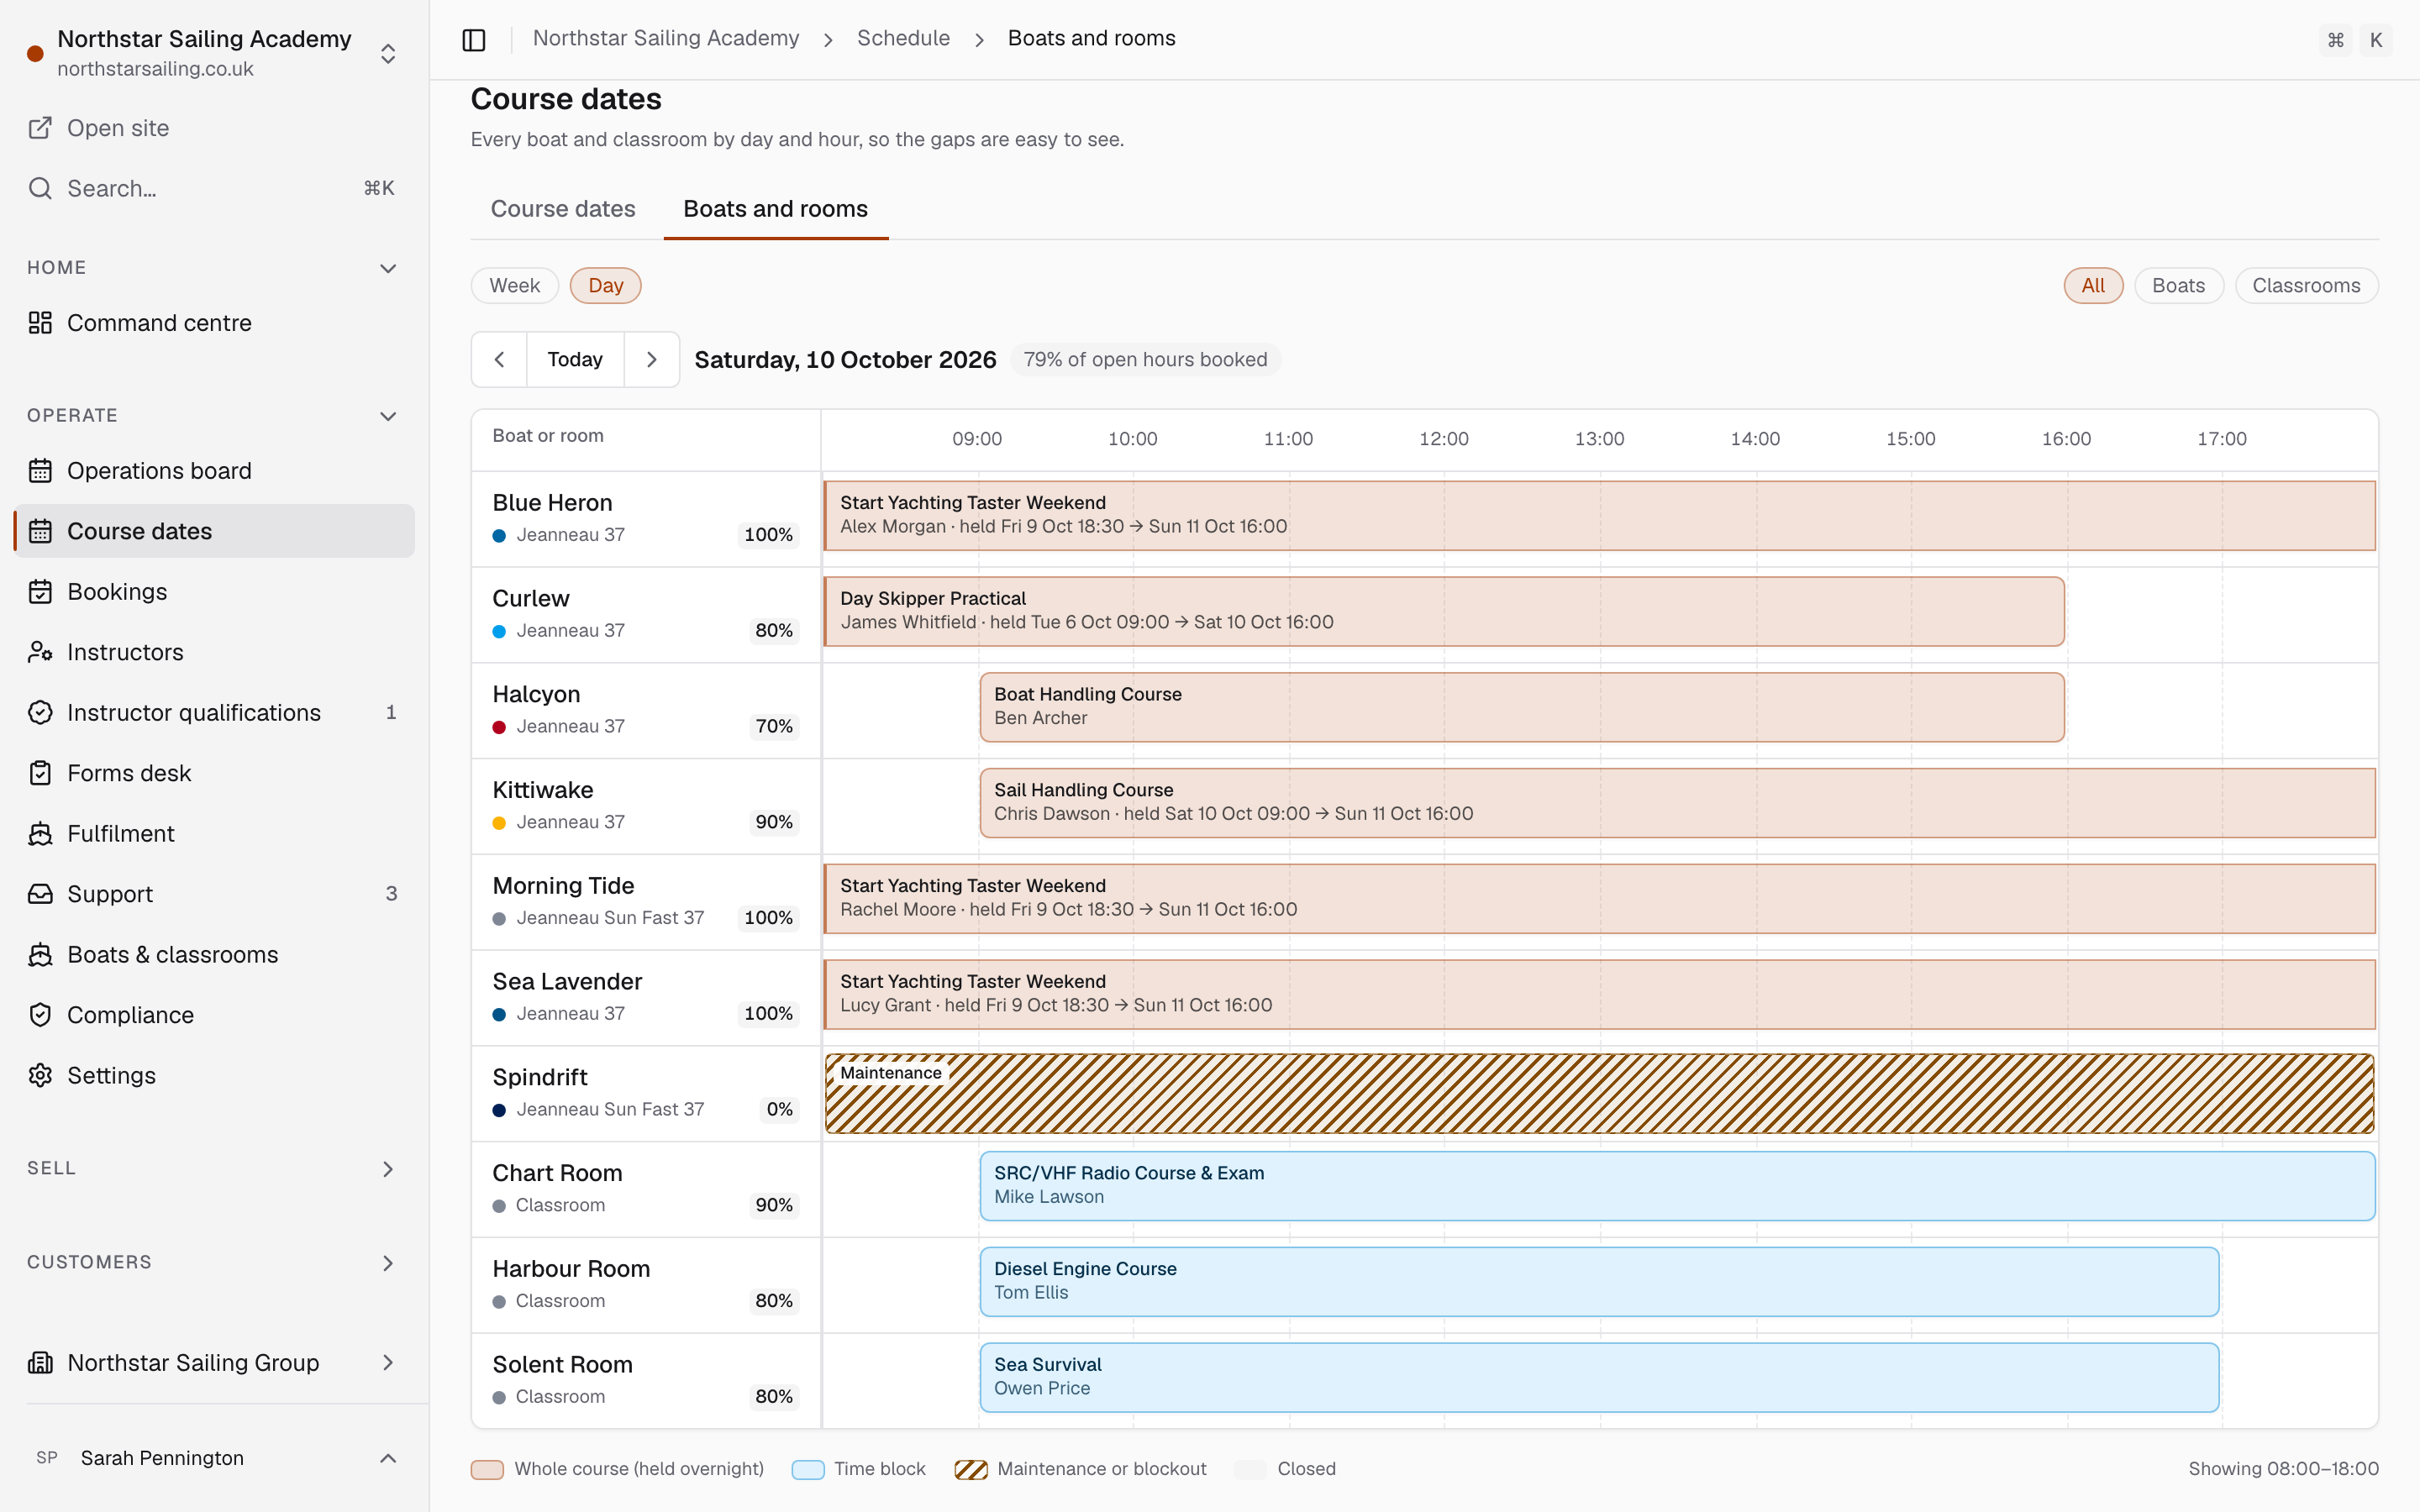Click the Operations board calendar icon
The image size is (2420, 1512).
pyautogui.click(x=40, y=471)
